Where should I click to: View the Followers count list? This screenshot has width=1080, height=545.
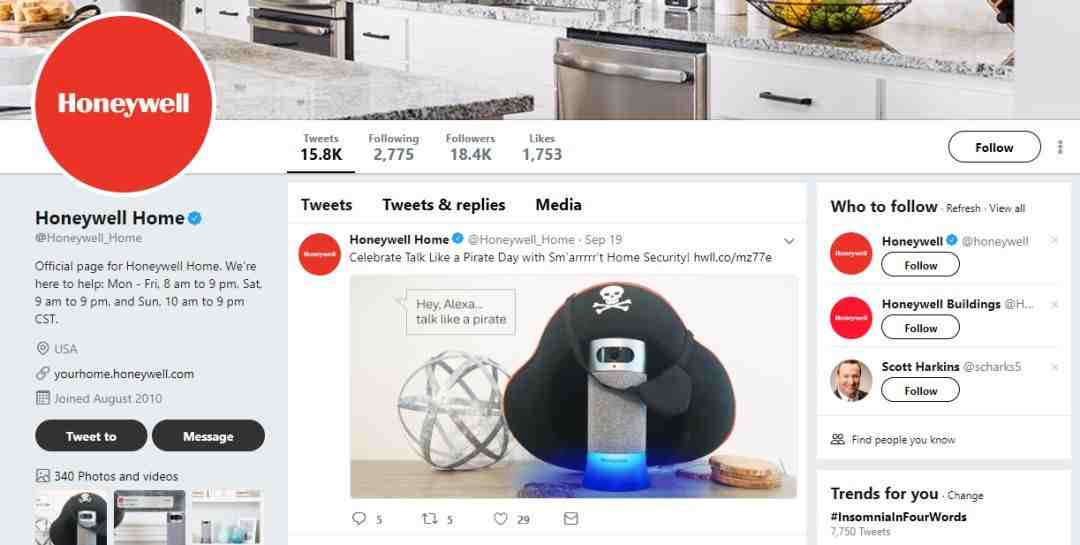pyautogui.click(x=470, y=147)
